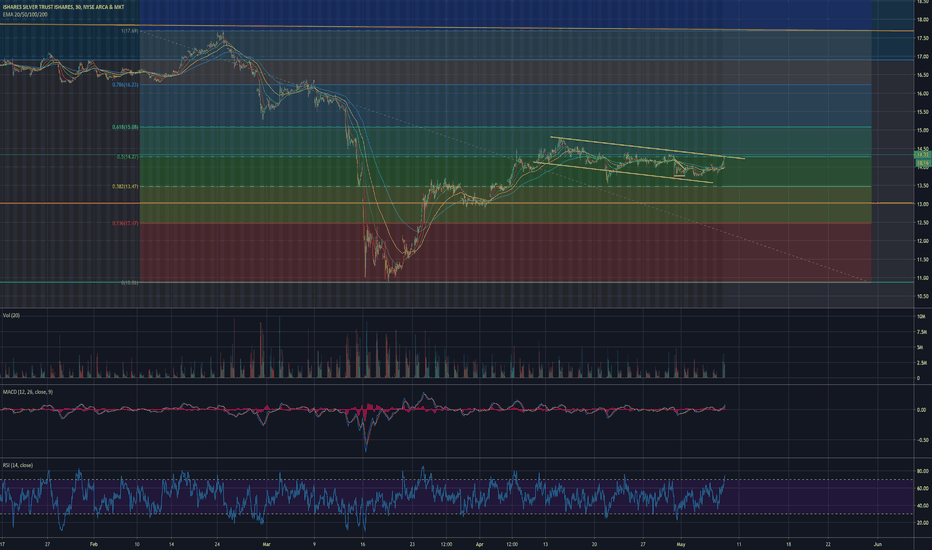Image resolution: width=932 pixels, height=550 pixels.
Task: Select the blue RSI line plot
Action: (x=363, y=498)
